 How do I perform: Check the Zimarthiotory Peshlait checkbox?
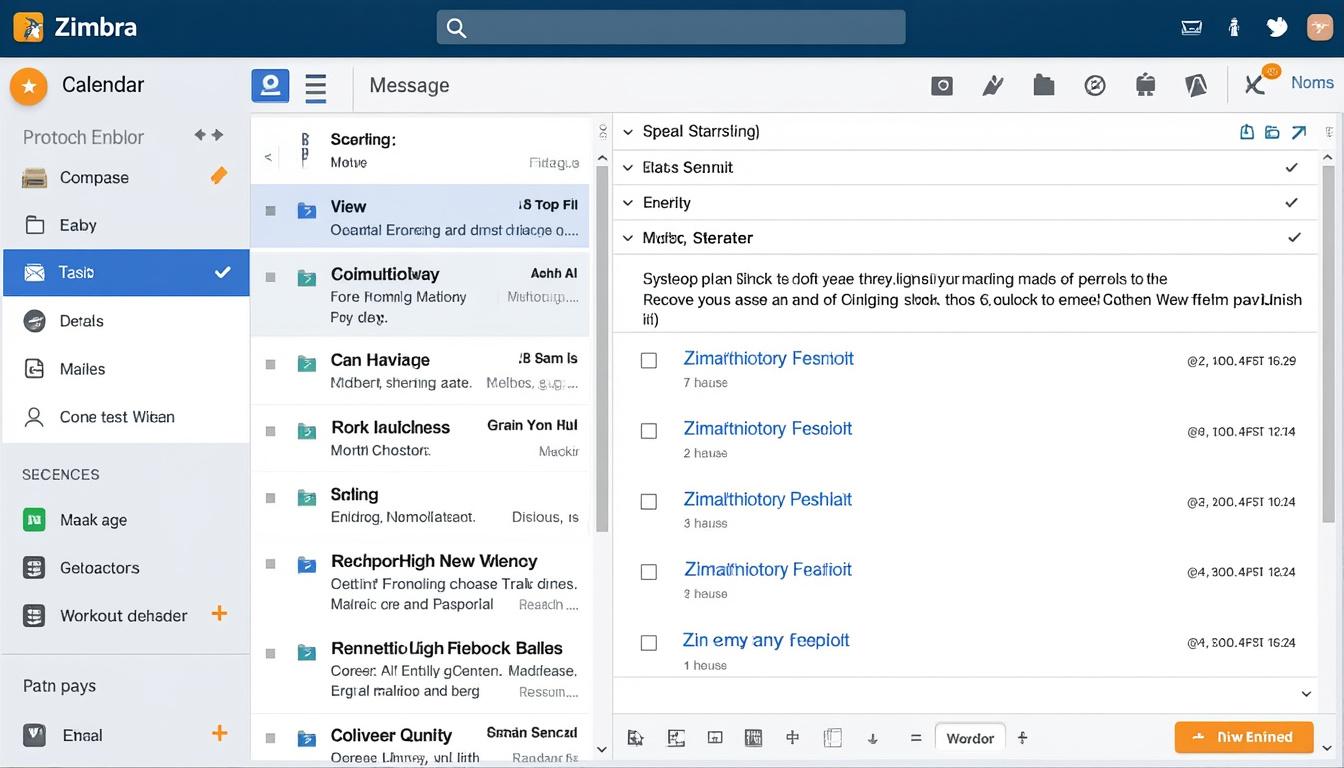tap(649, 502)
